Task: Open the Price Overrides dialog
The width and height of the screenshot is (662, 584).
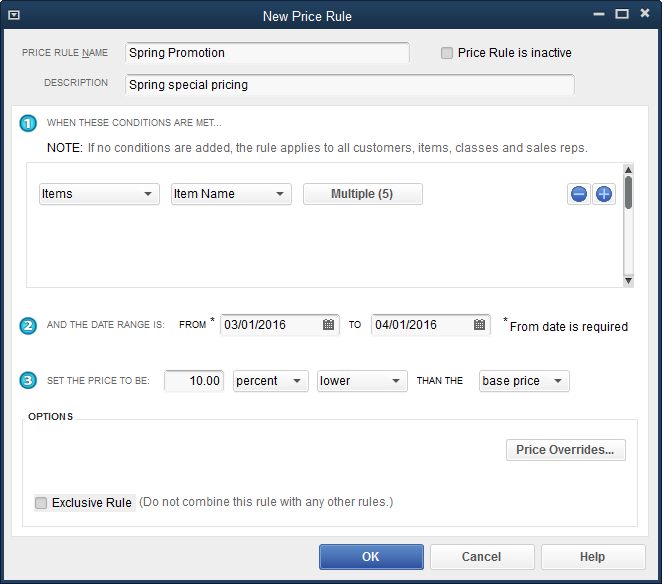Action: point(565,450)
